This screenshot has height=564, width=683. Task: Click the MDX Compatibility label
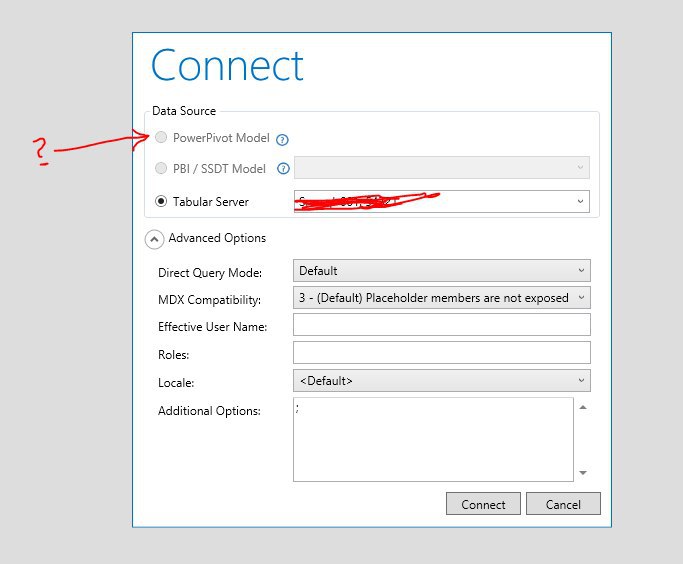(x=210, y=300)
